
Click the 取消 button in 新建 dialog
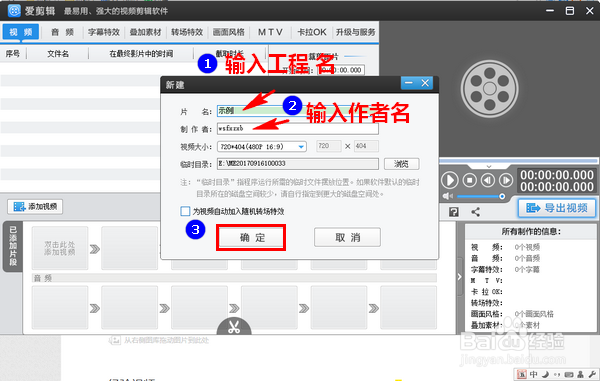[x=347, y=238]
